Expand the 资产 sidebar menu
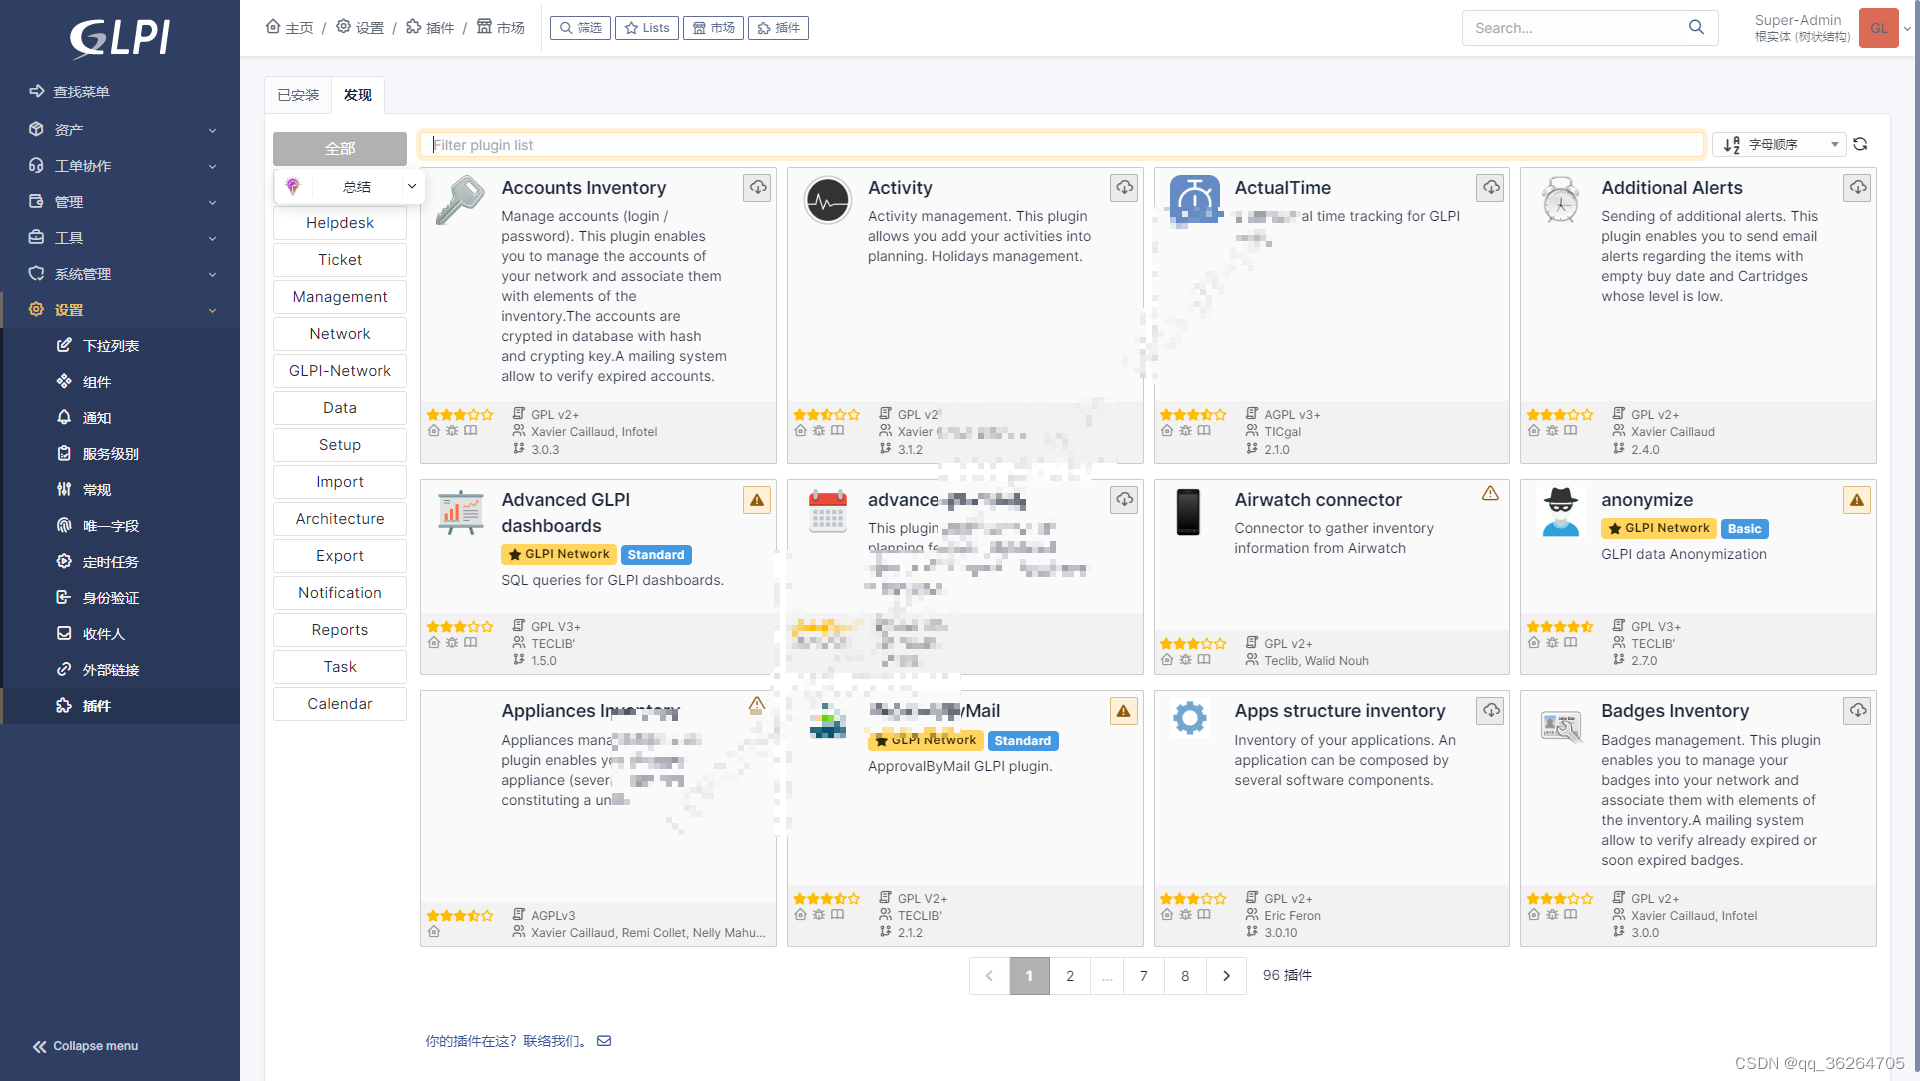This screenshot has width=1920, height=1081. (x=120, y=130)
